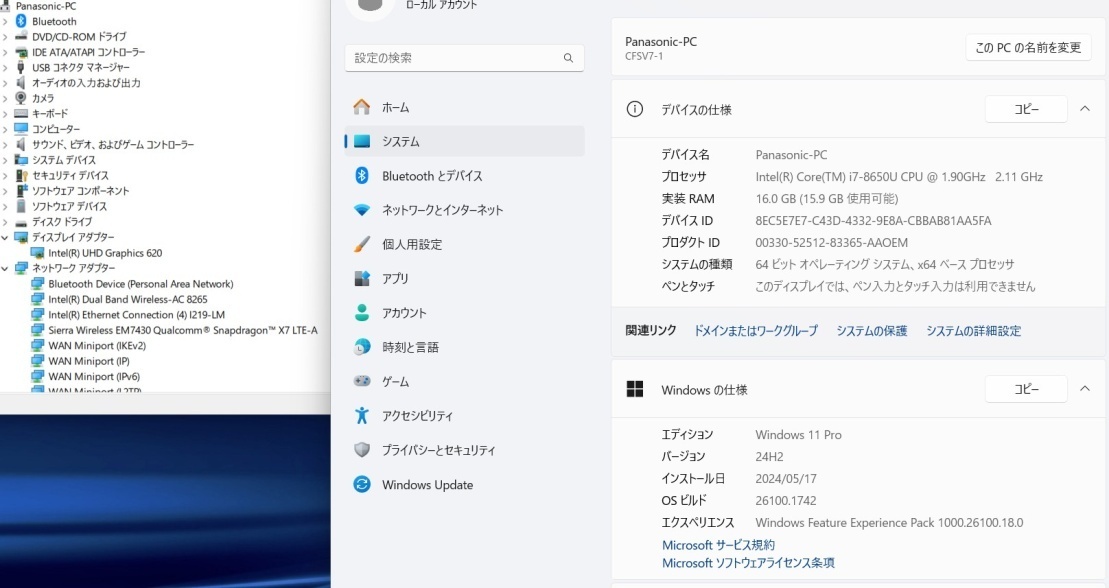Click the セキュリティ デバイス icon

(21, 175)
